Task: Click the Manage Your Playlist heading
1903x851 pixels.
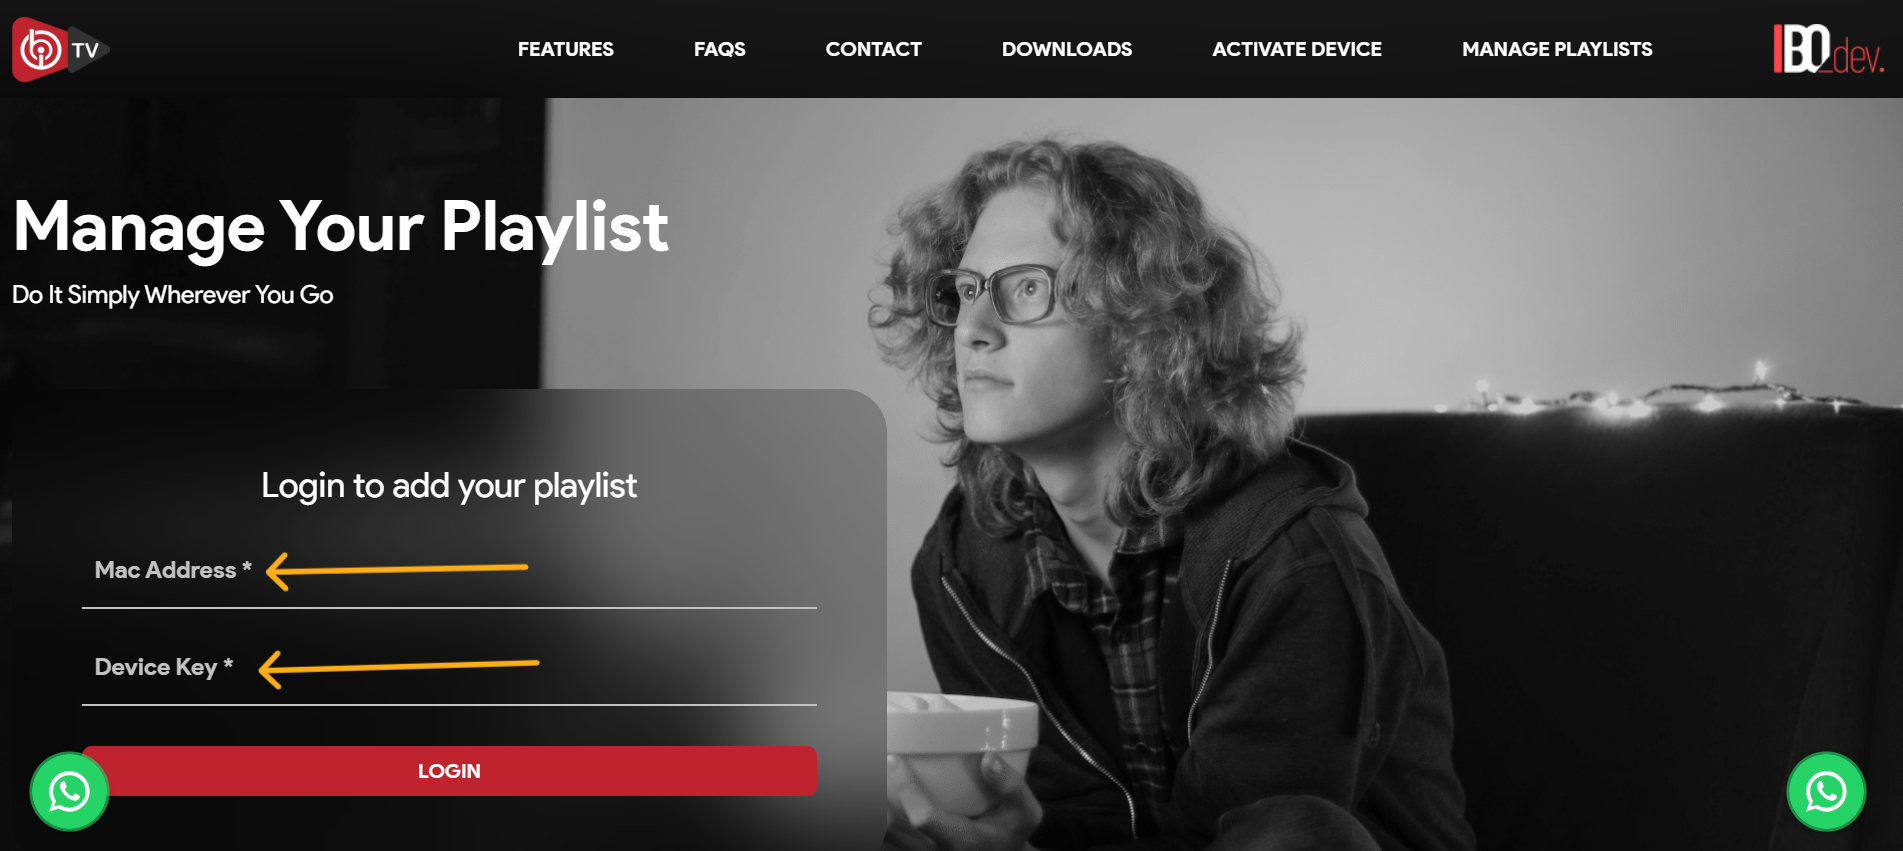Action: click(340, 227)
